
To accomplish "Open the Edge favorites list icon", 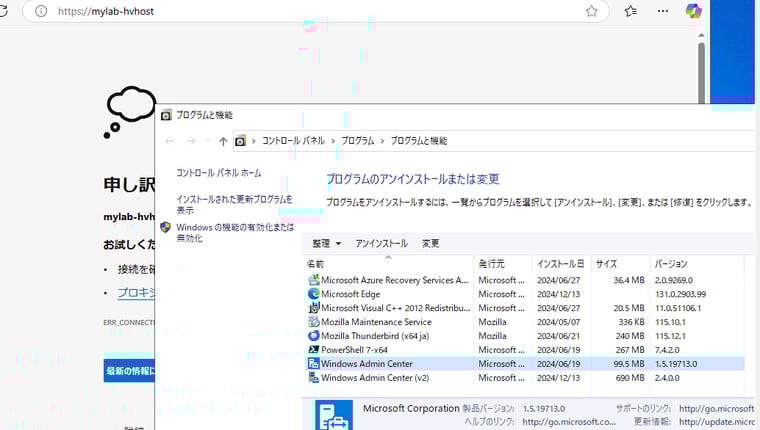I will coord(631,11).
